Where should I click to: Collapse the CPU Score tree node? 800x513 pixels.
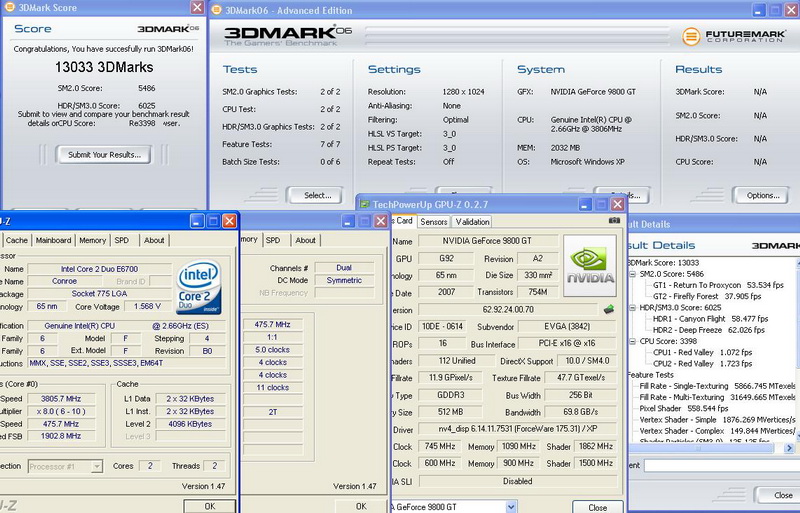633,341
